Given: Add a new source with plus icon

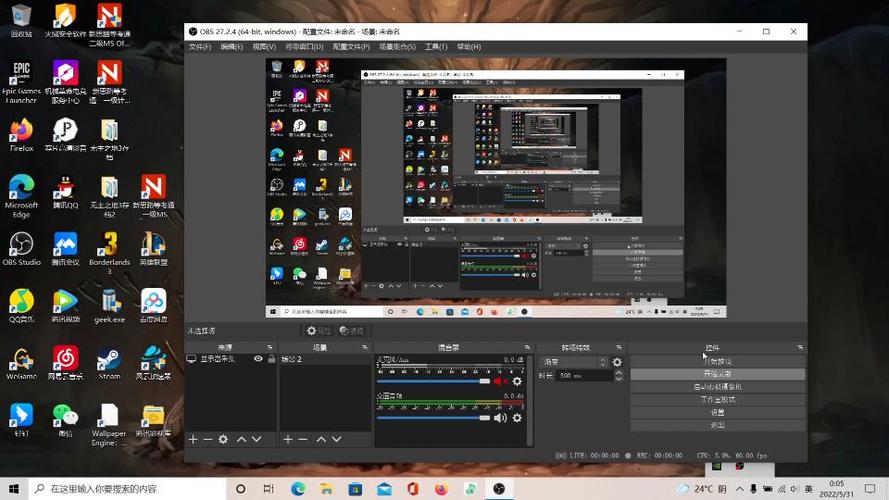Looking at the screenshot, I should pyautogui.click(x=193, y=439).
